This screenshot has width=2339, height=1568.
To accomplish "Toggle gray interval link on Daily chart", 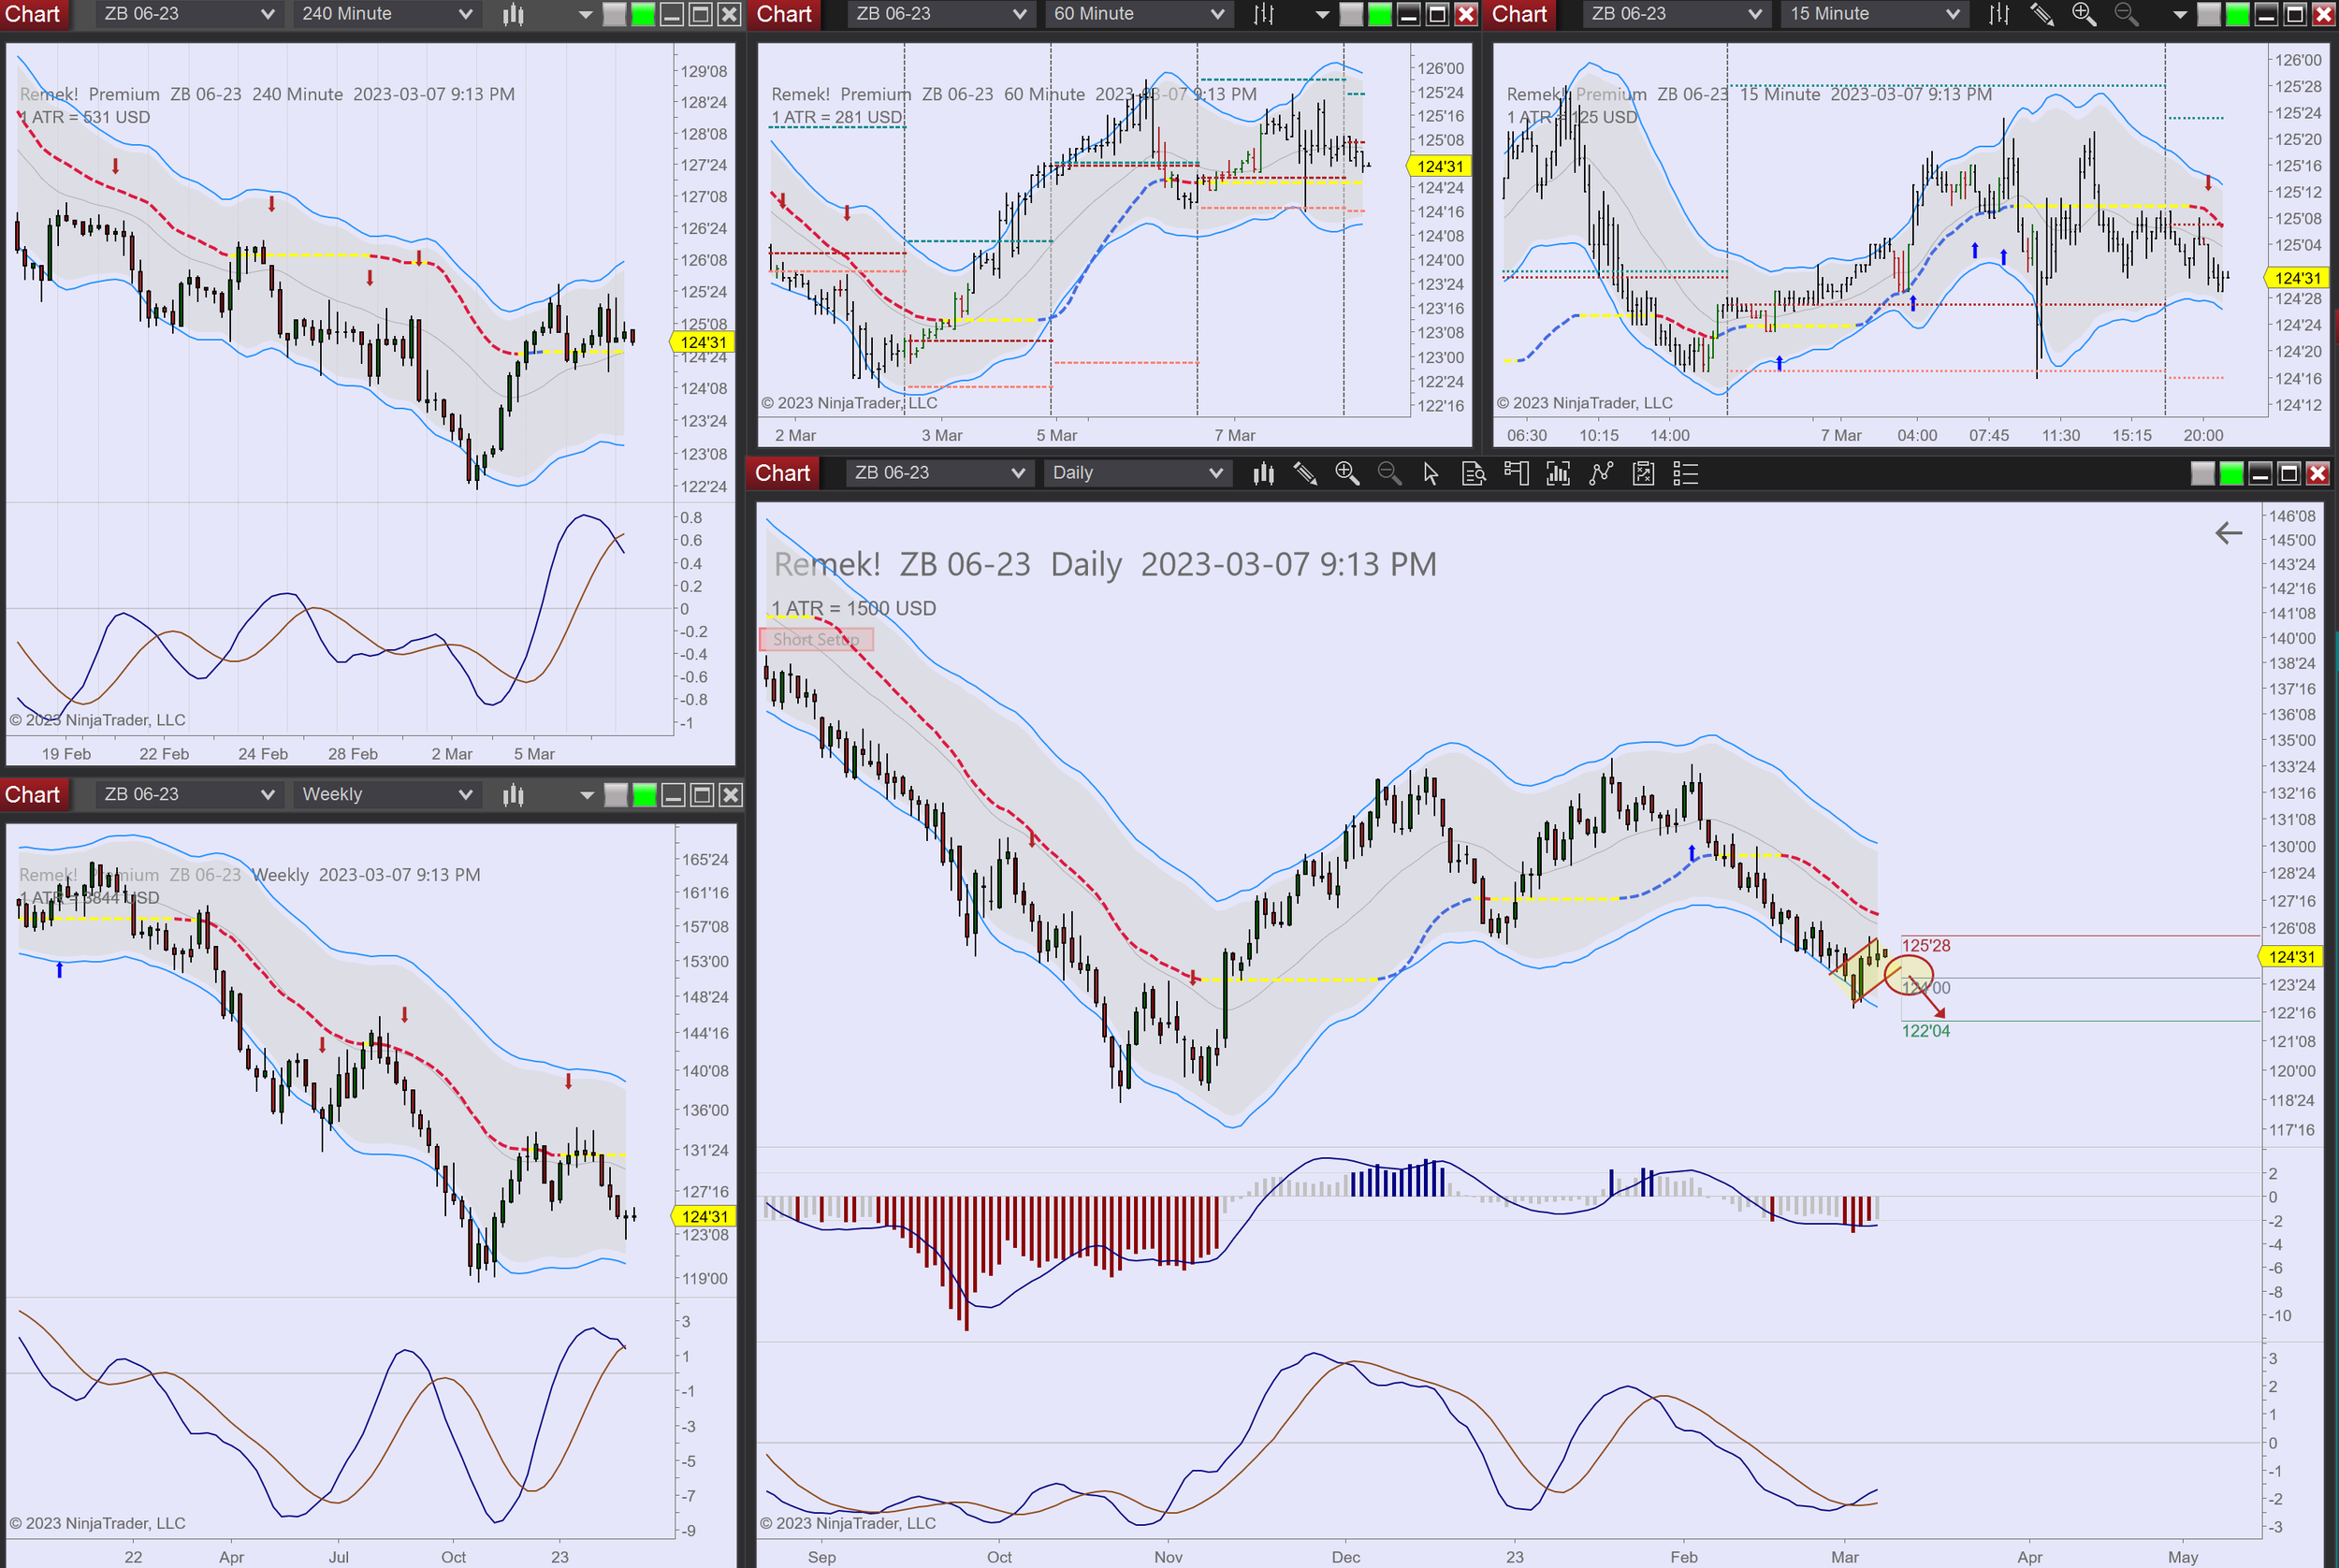I will tap(2202, 473).
